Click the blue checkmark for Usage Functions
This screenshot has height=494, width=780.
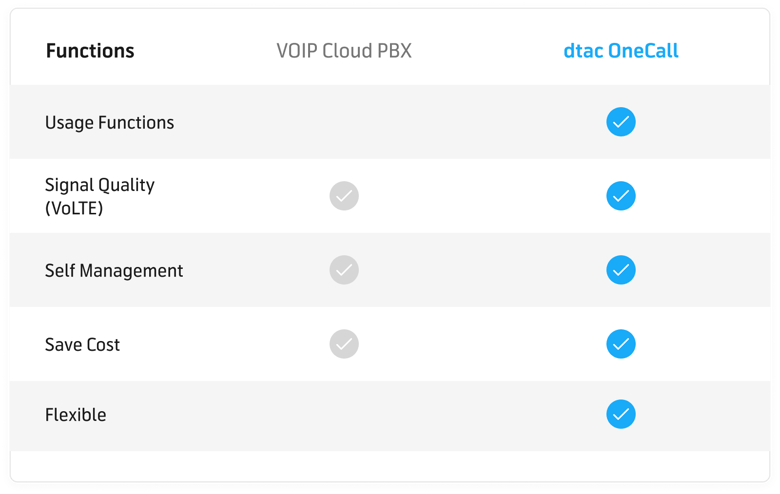[620, 122]
